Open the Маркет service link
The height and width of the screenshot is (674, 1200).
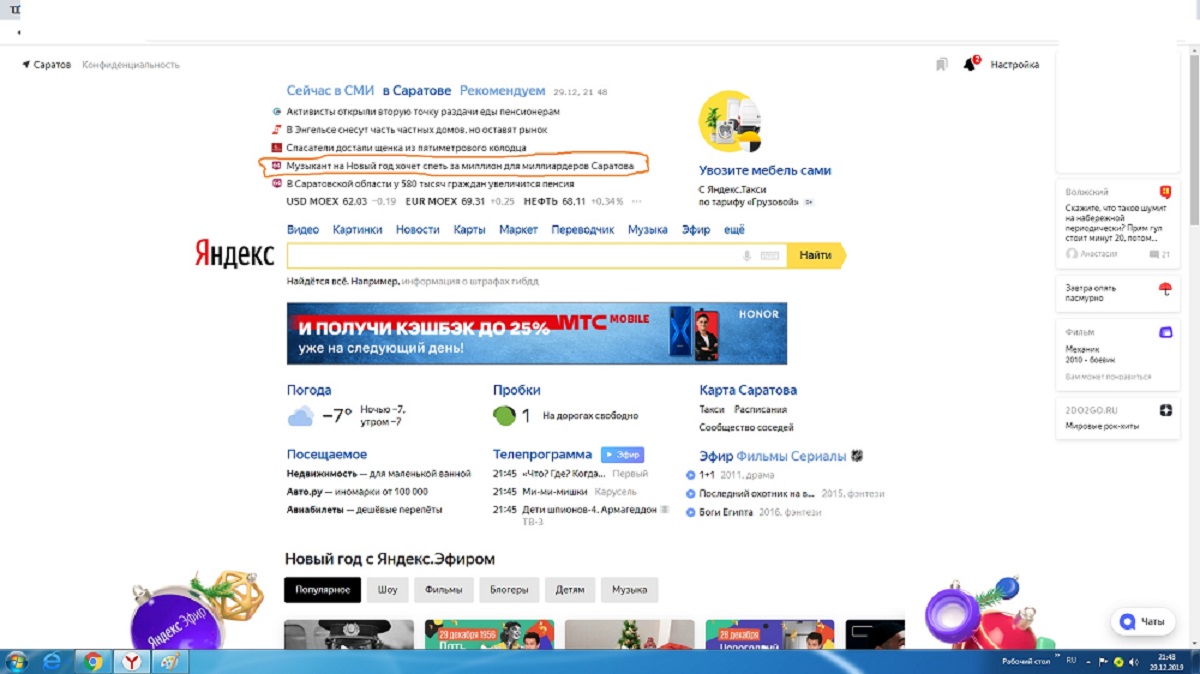518,230
